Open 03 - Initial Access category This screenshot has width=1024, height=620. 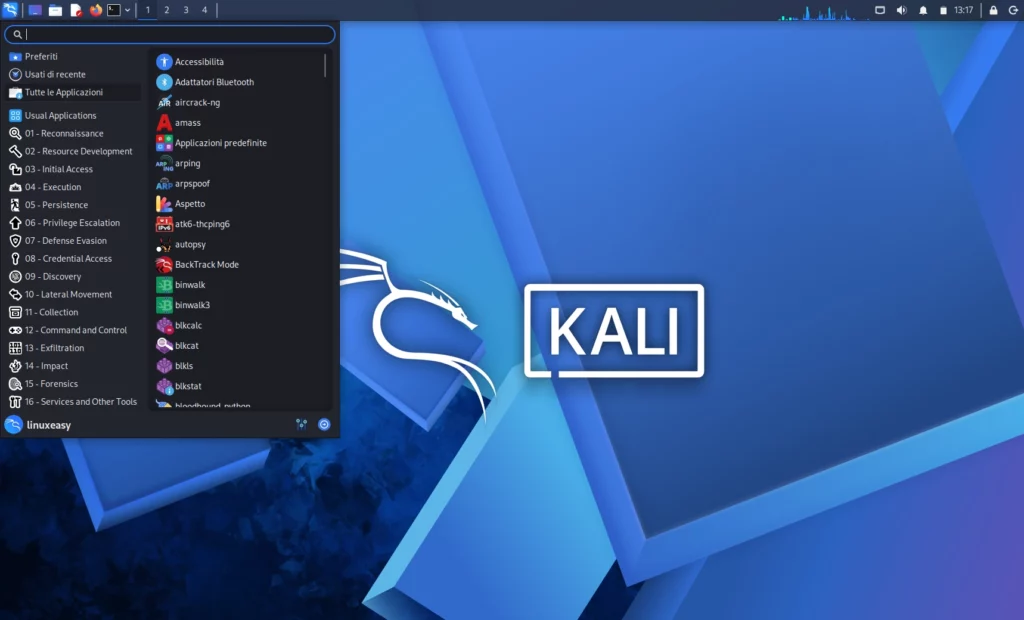pyautogui.click(x=73, y=169)
